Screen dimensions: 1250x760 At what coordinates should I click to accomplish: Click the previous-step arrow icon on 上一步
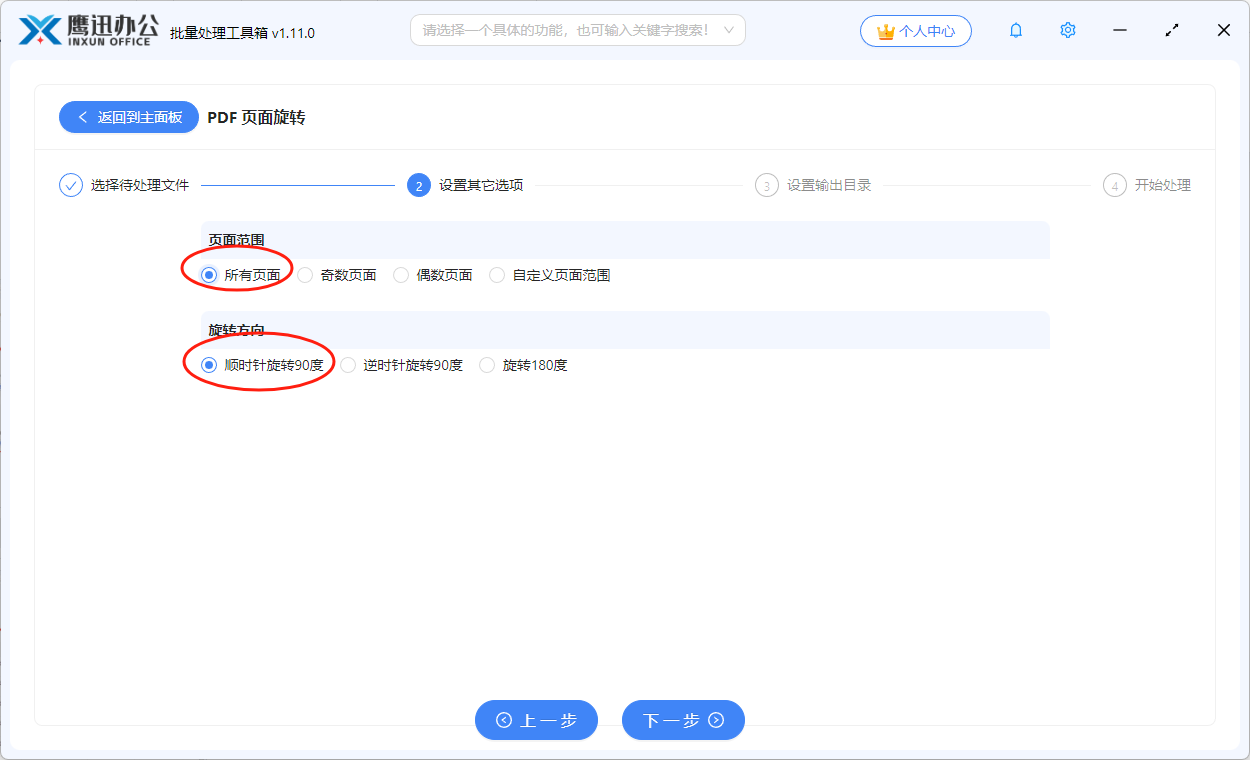point(504,720)
